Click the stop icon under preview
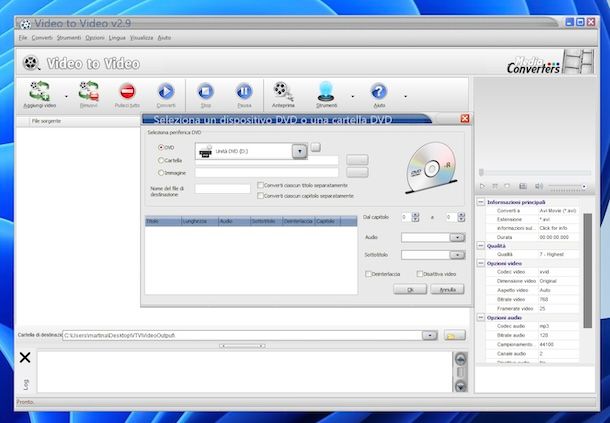 click(x=507, y=186)
